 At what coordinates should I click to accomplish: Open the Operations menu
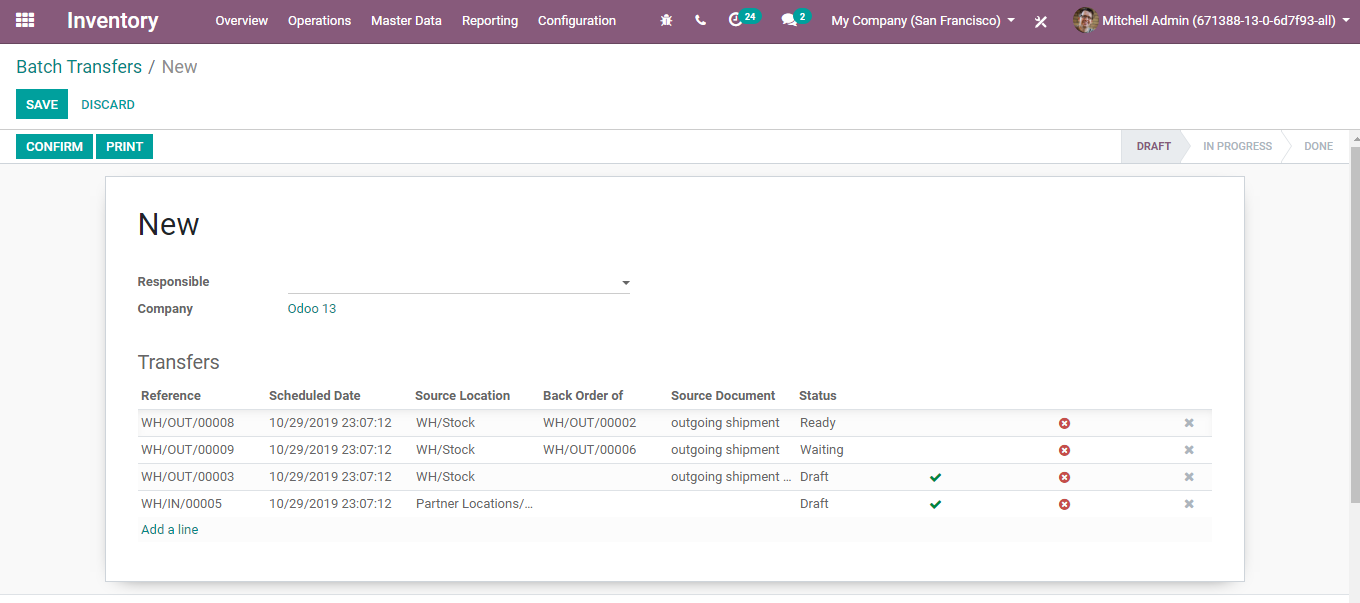319,20
